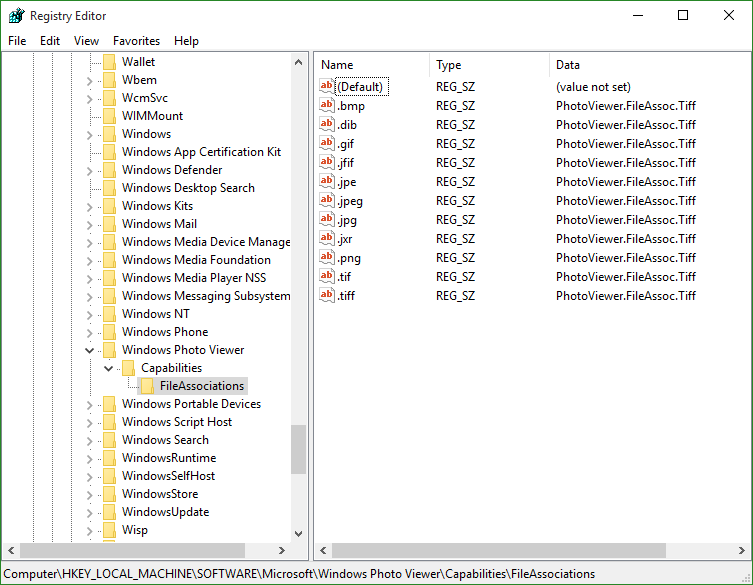
Task: Click the Wisp folder icon
Action: (x=109, y=530)
